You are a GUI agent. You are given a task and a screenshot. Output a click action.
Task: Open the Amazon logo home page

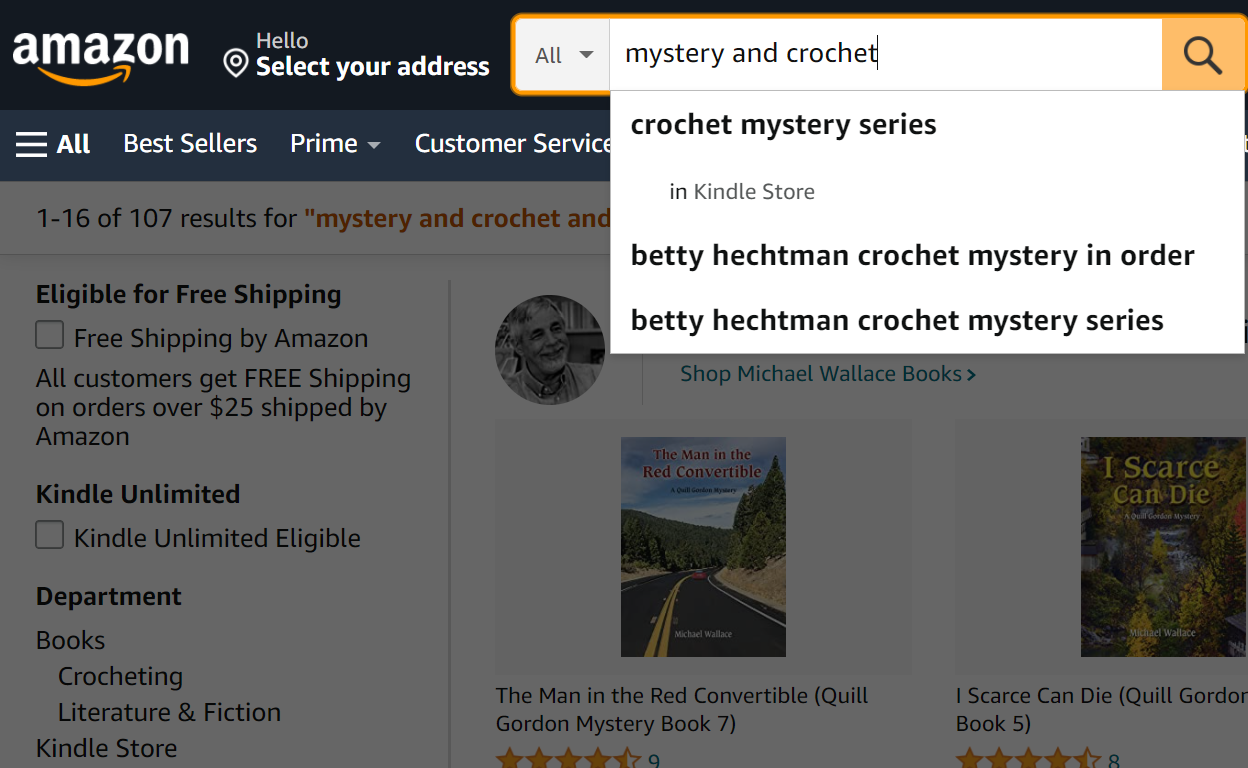[x=100, y=56]
